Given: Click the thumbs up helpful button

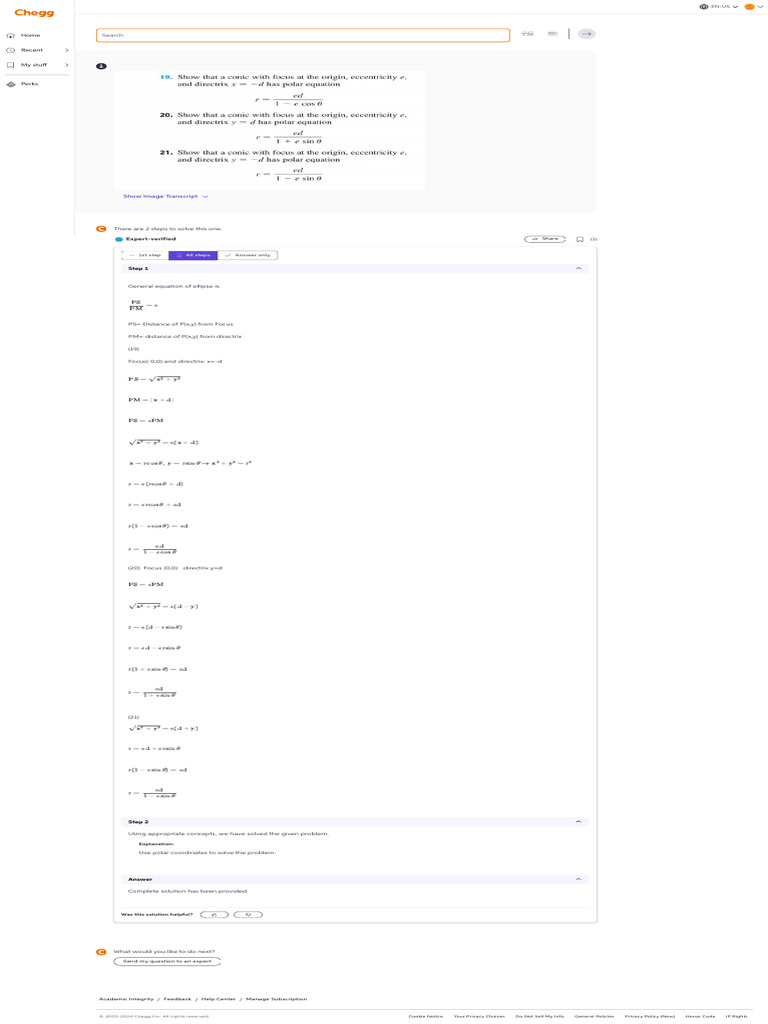Looking at the screenshot, I should [x=214, y=914].
